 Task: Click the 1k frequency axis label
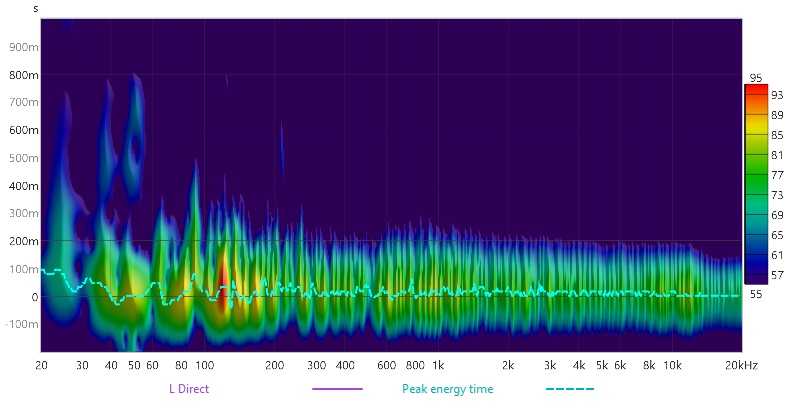438,365
